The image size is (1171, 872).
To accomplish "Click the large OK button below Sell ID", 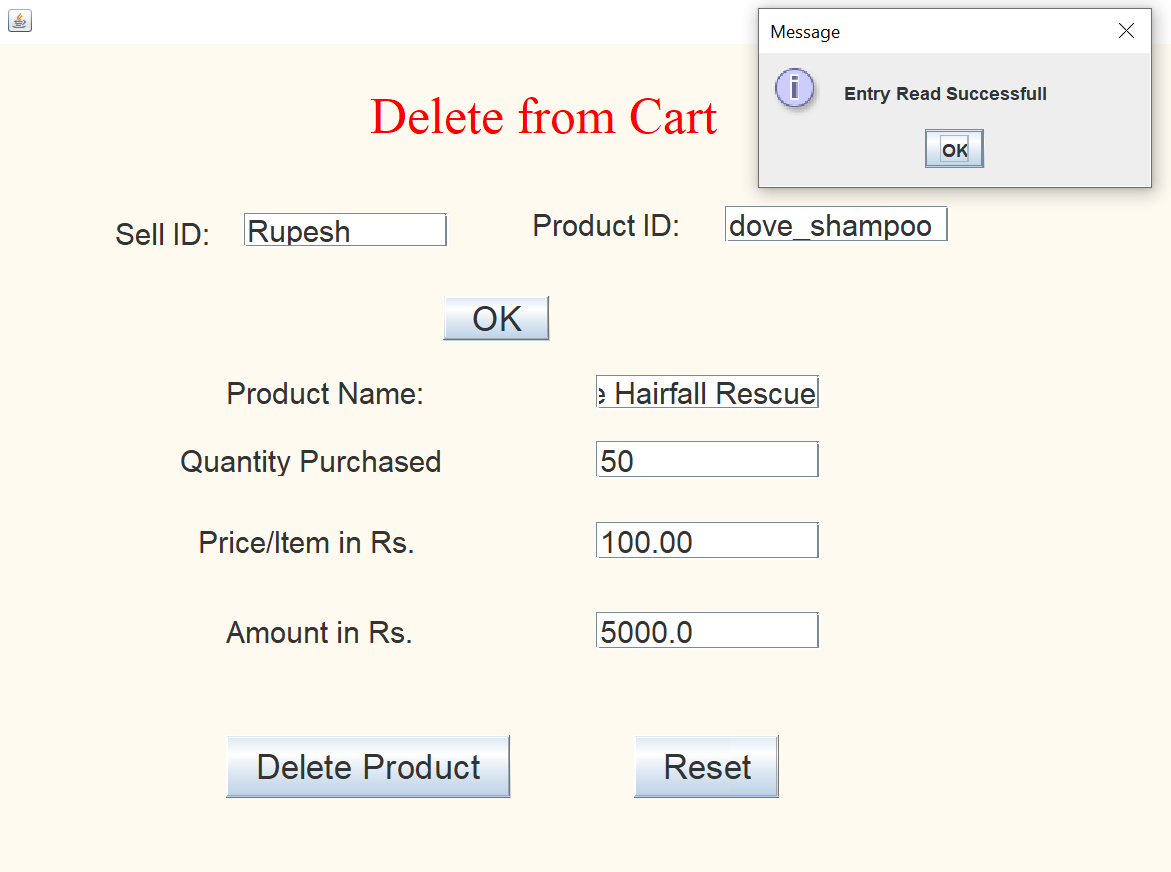I will click(x=496, y=318).
